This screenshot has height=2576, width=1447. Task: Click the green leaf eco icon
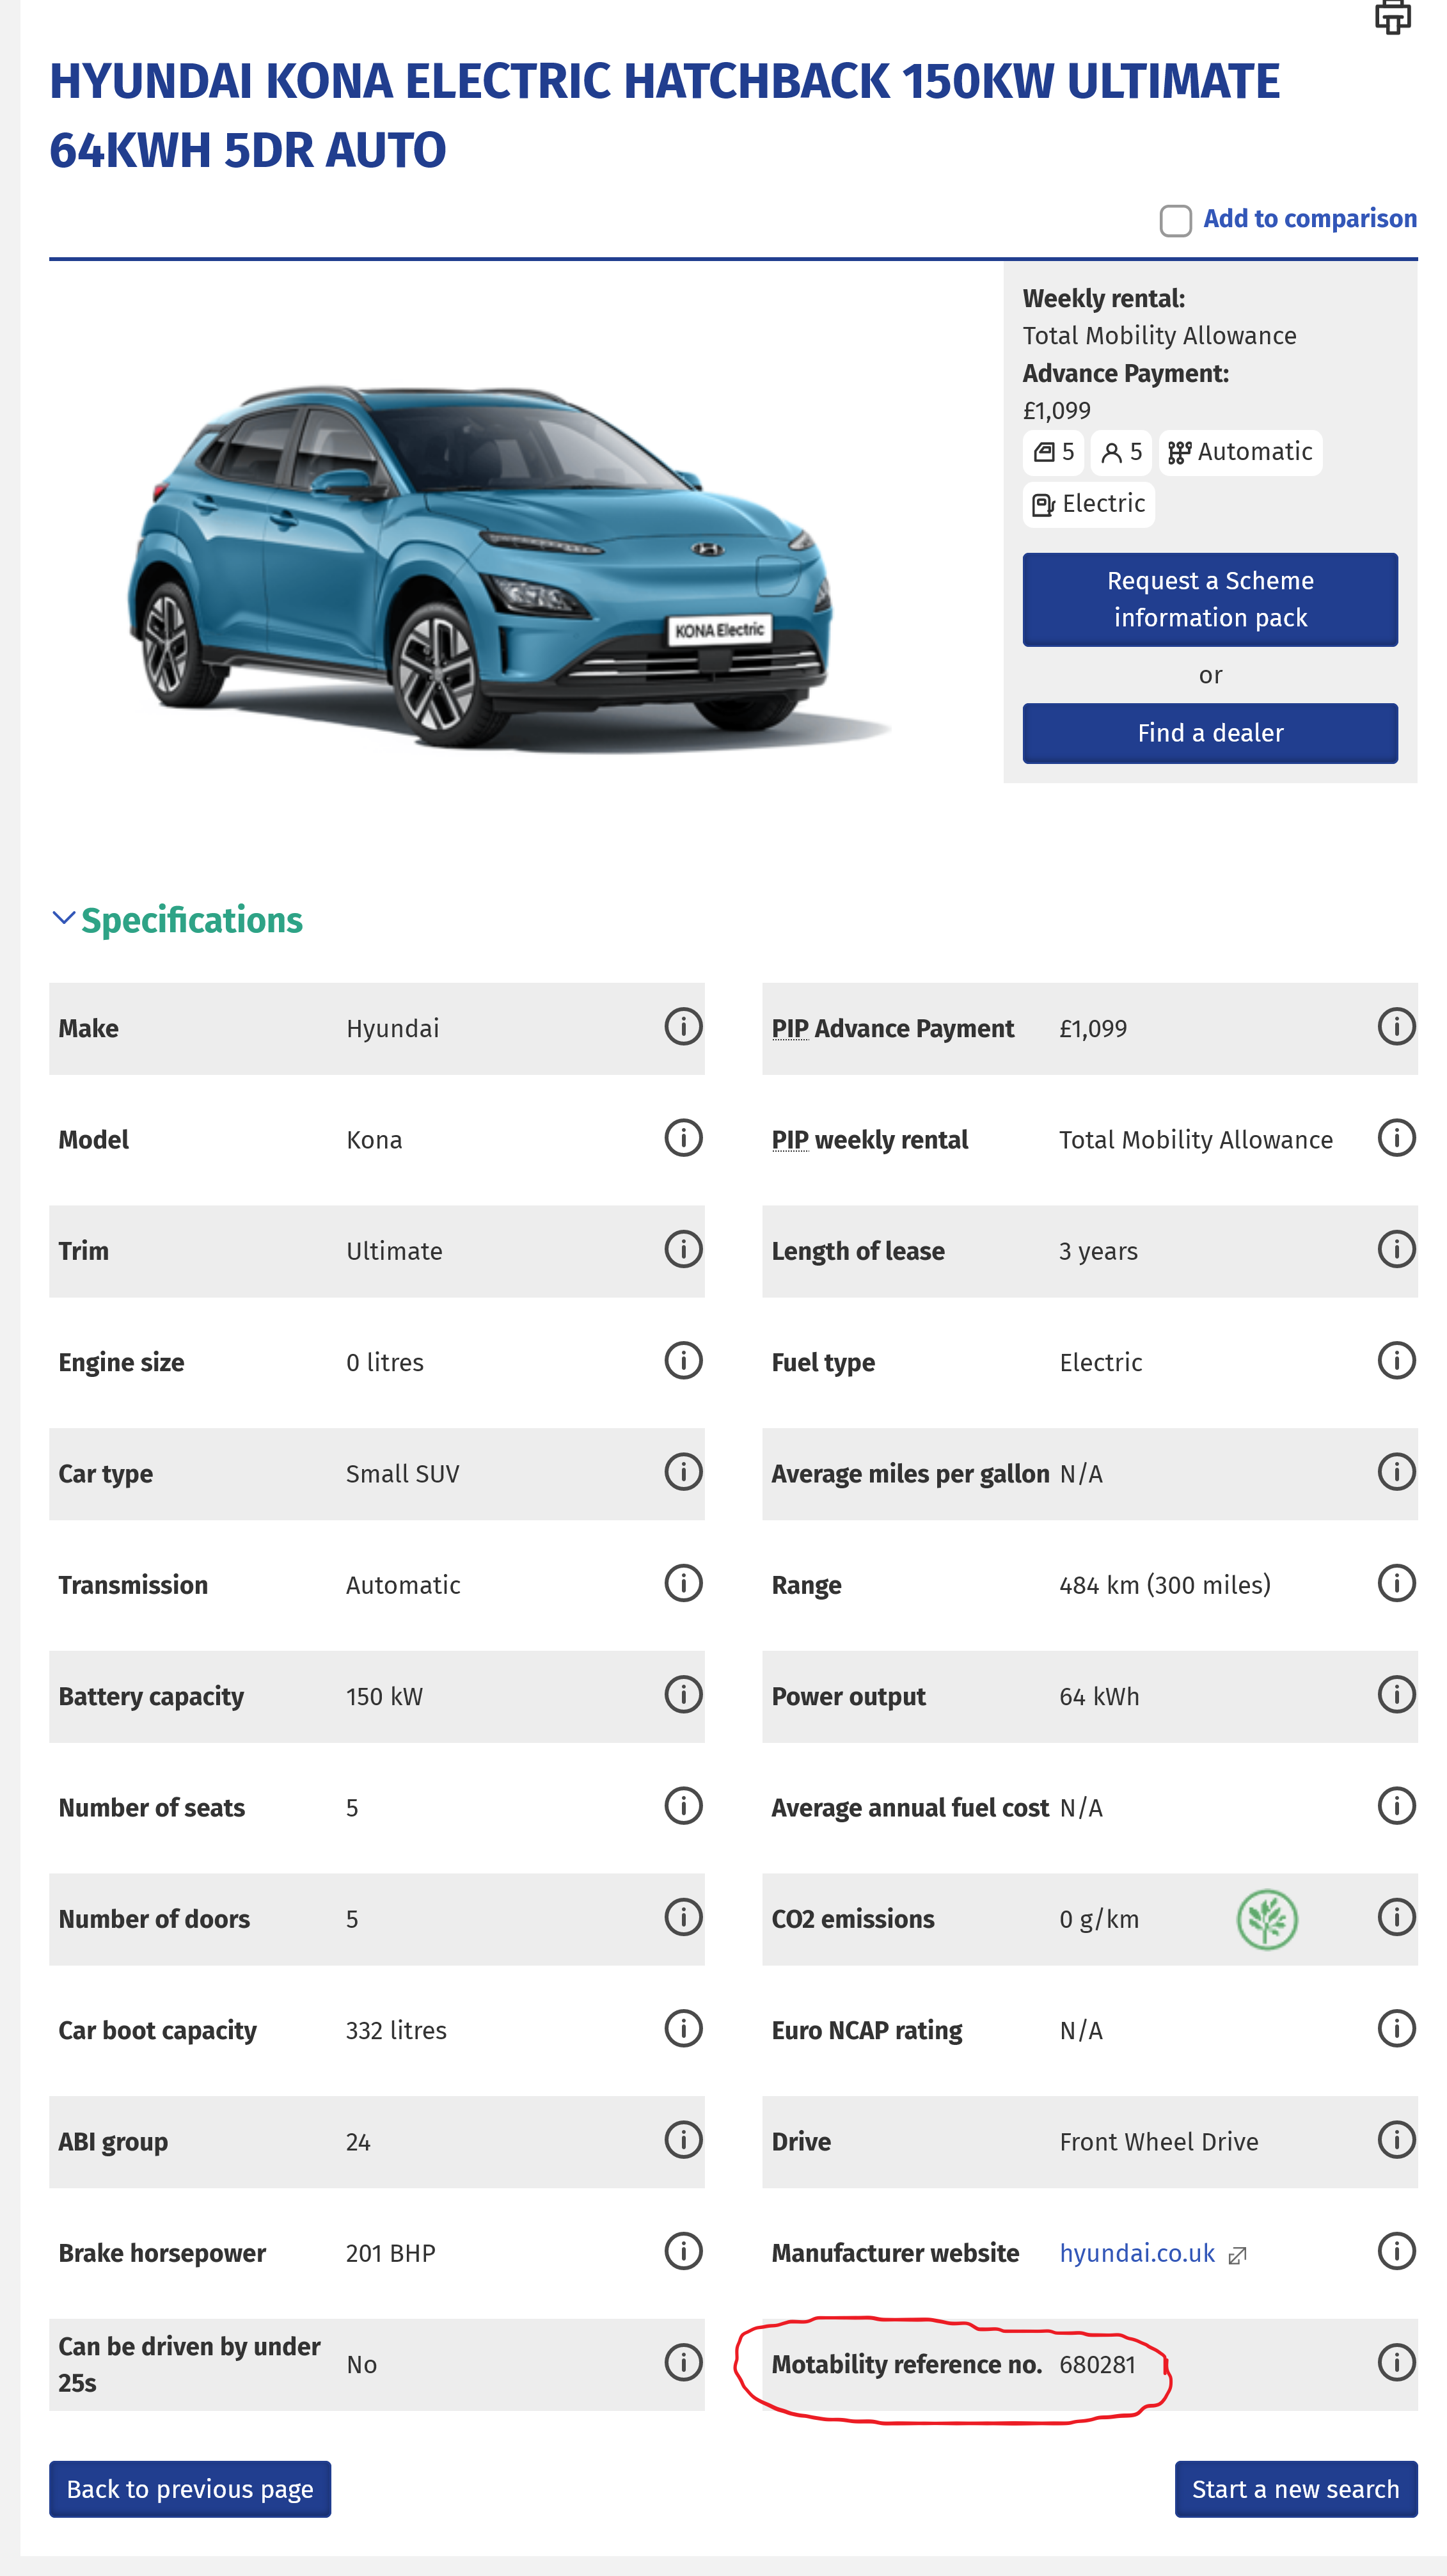click(x=1267, y=1919)
